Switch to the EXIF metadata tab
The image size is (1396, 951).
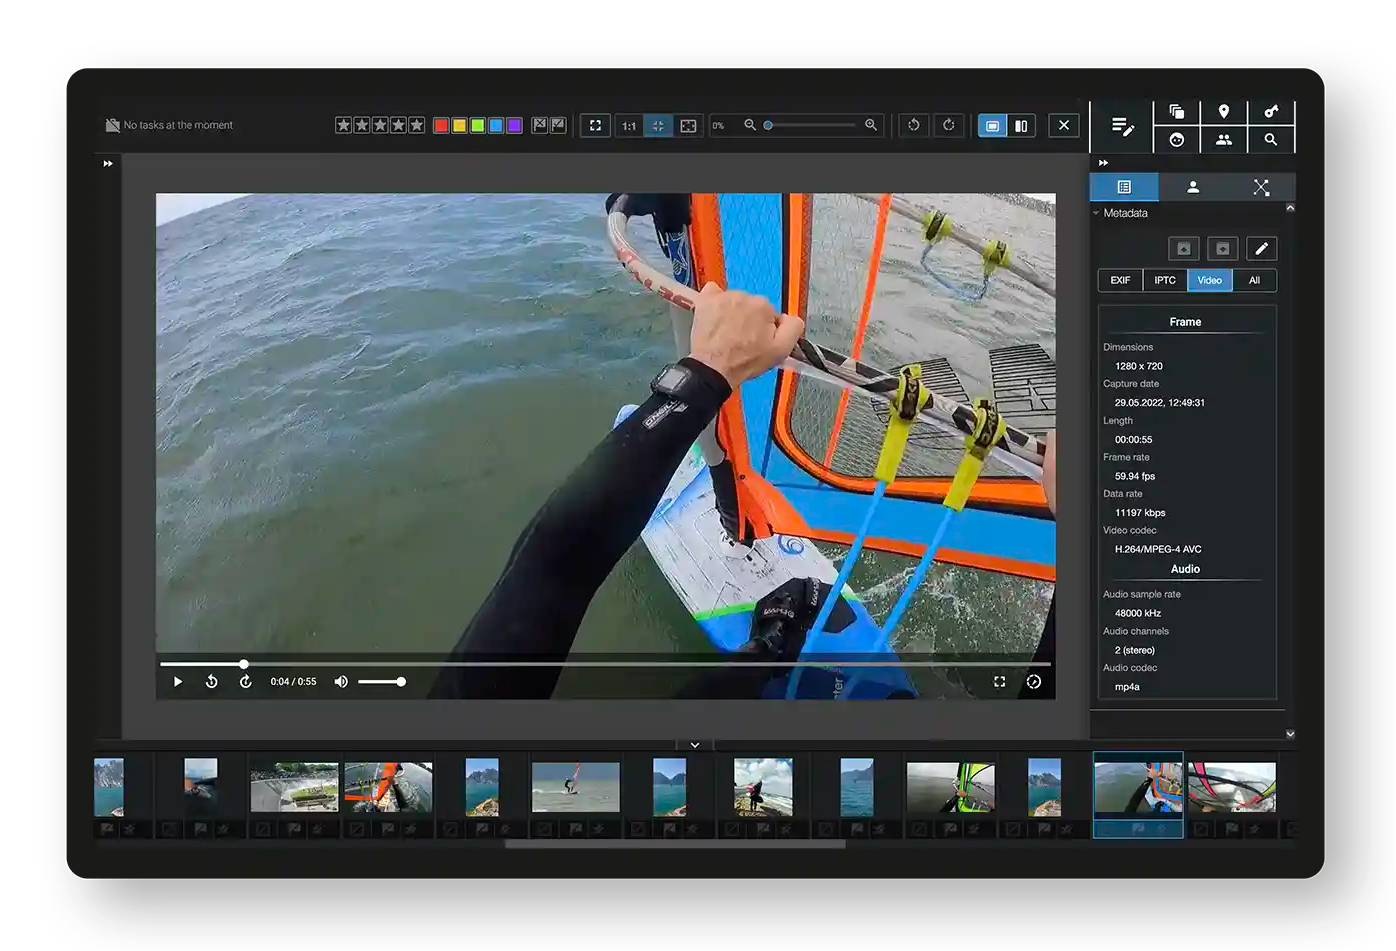coord(1120,280)
